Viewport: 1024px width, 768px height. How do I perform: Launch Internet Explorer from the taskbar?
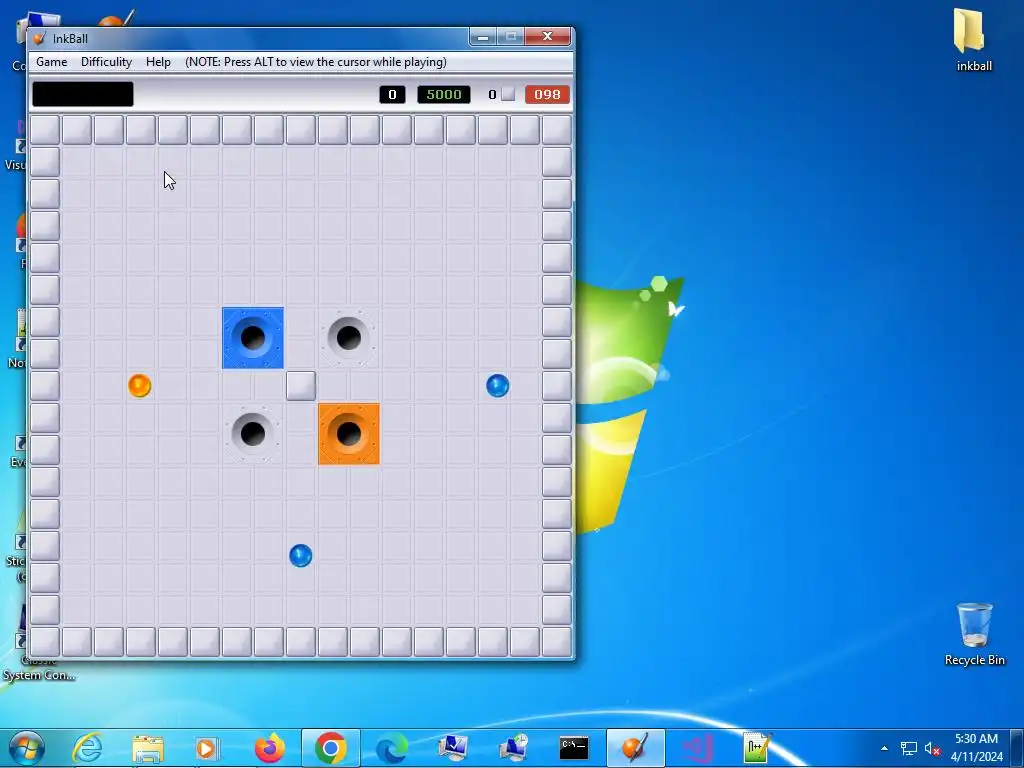88,748
